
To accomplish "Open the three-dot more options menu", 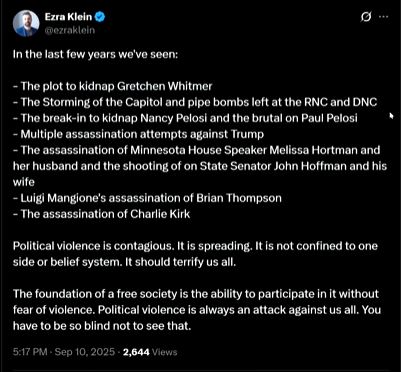I will point(384,17).
